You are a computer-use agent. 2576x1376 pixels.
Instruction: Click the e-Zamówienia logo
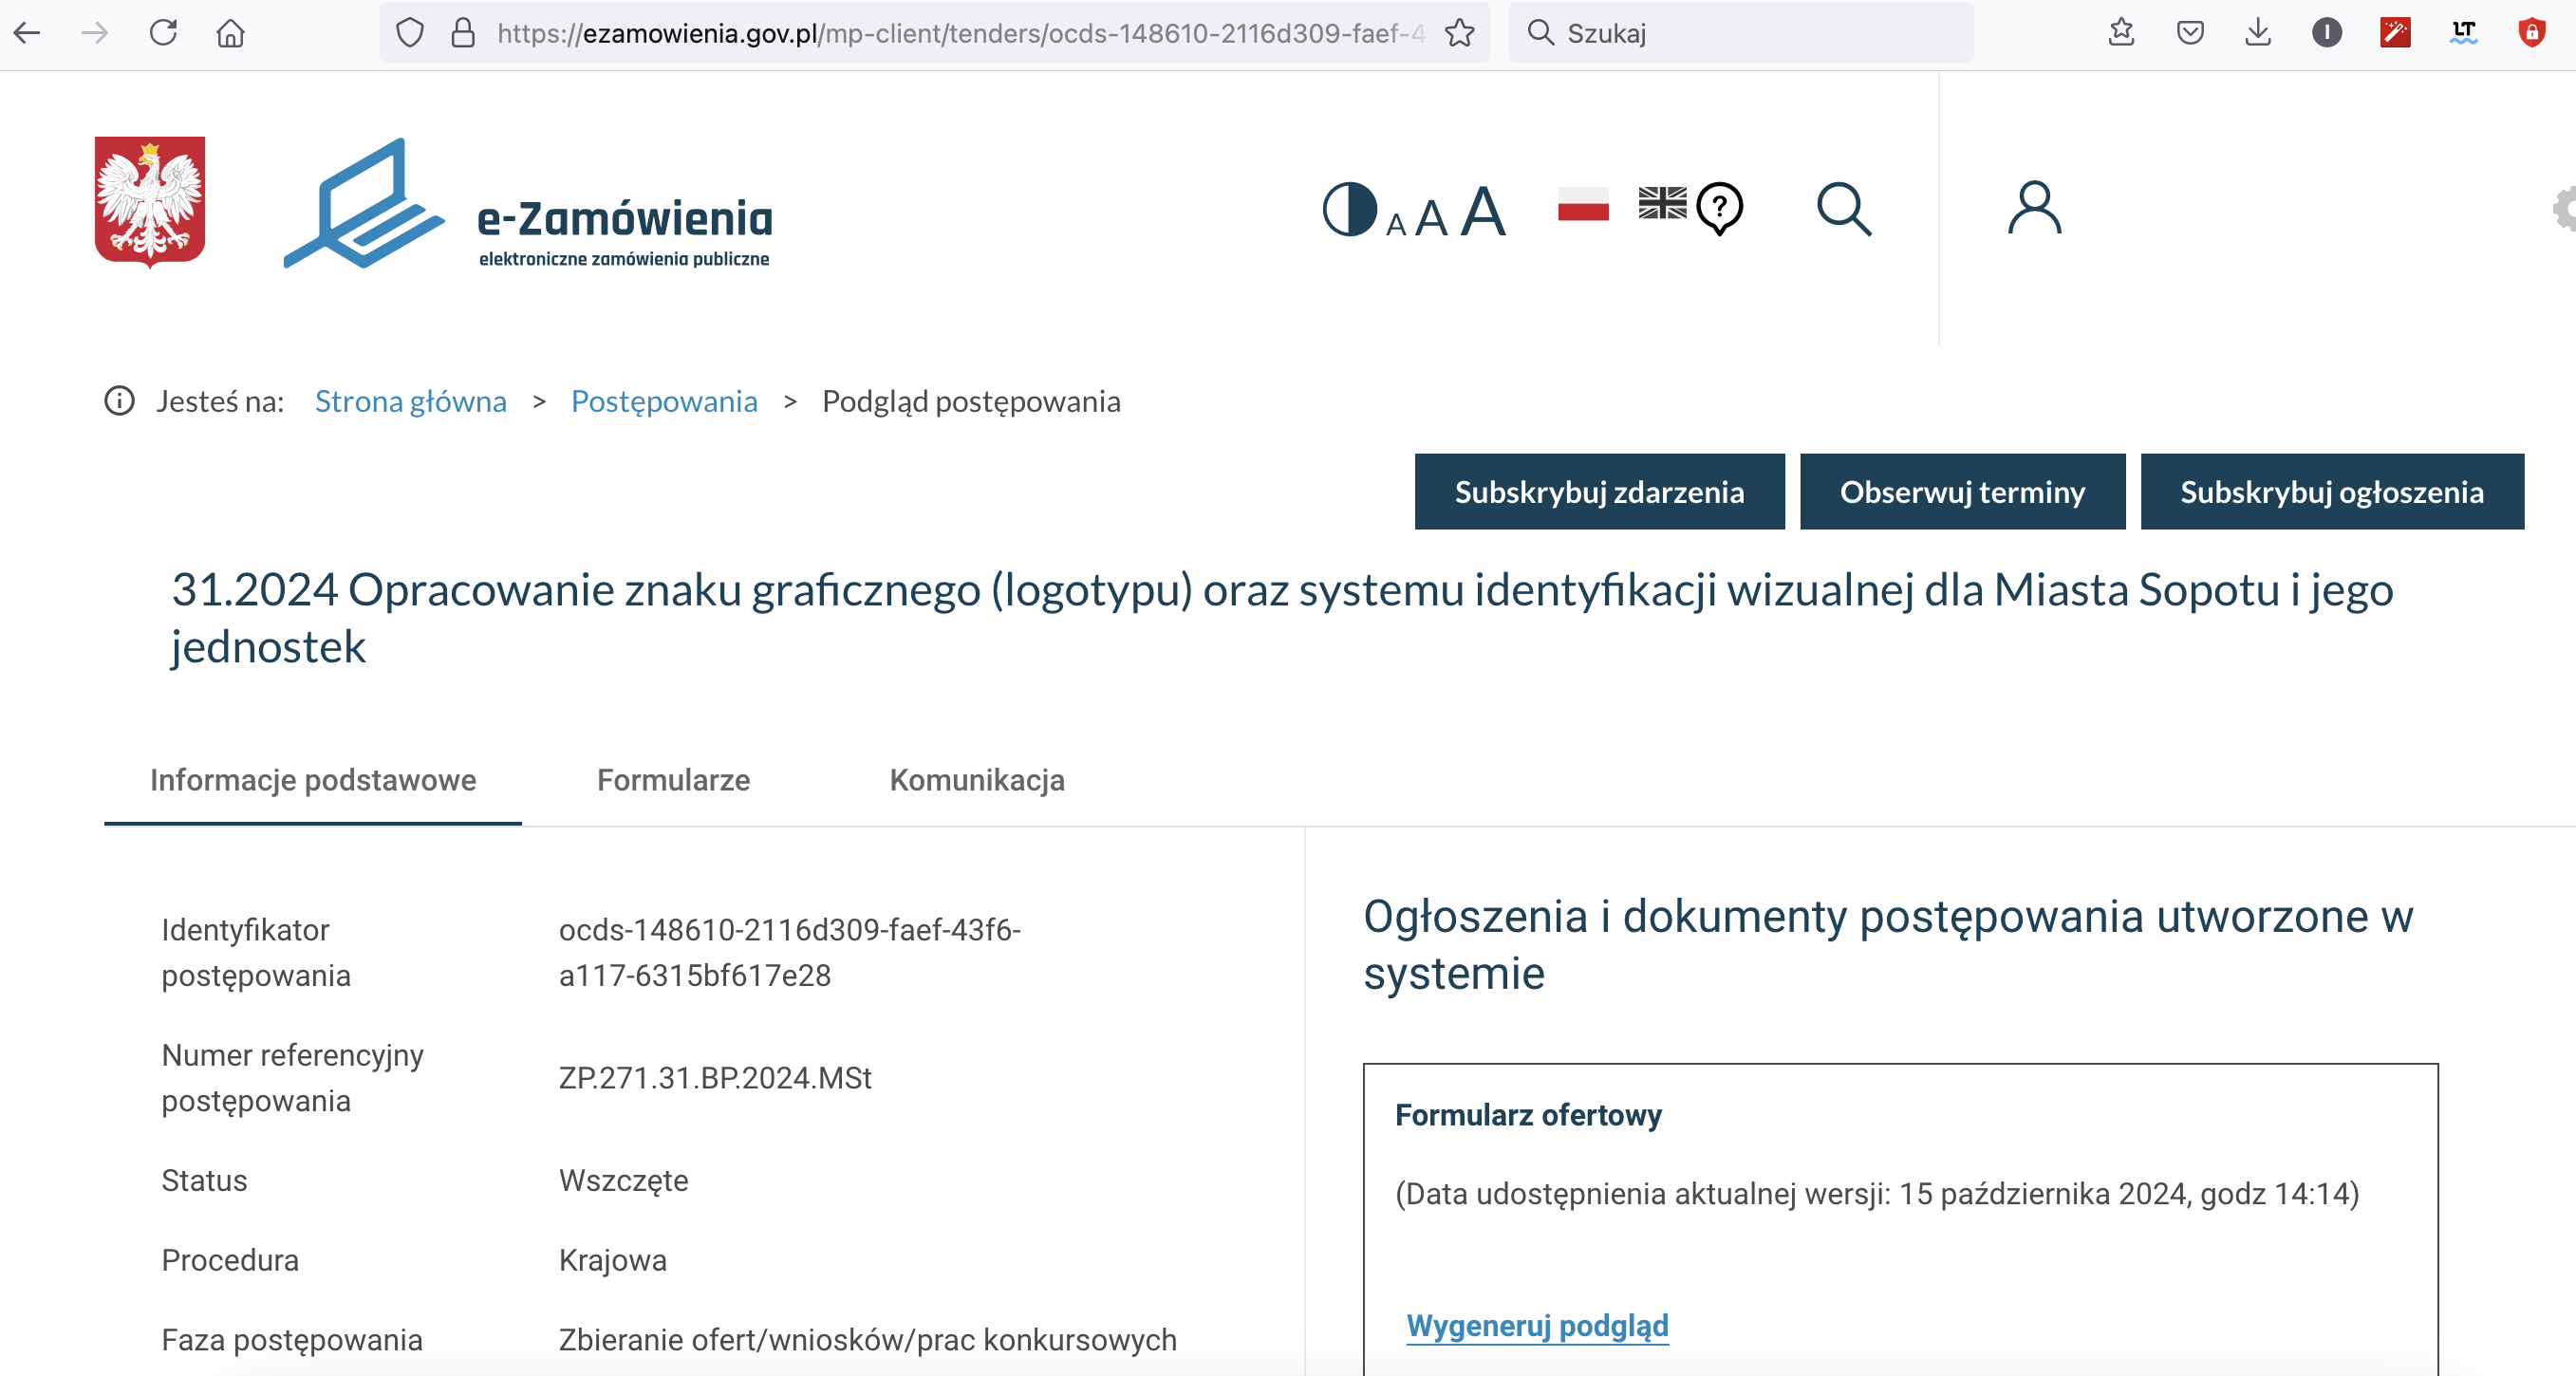[530, 205]
